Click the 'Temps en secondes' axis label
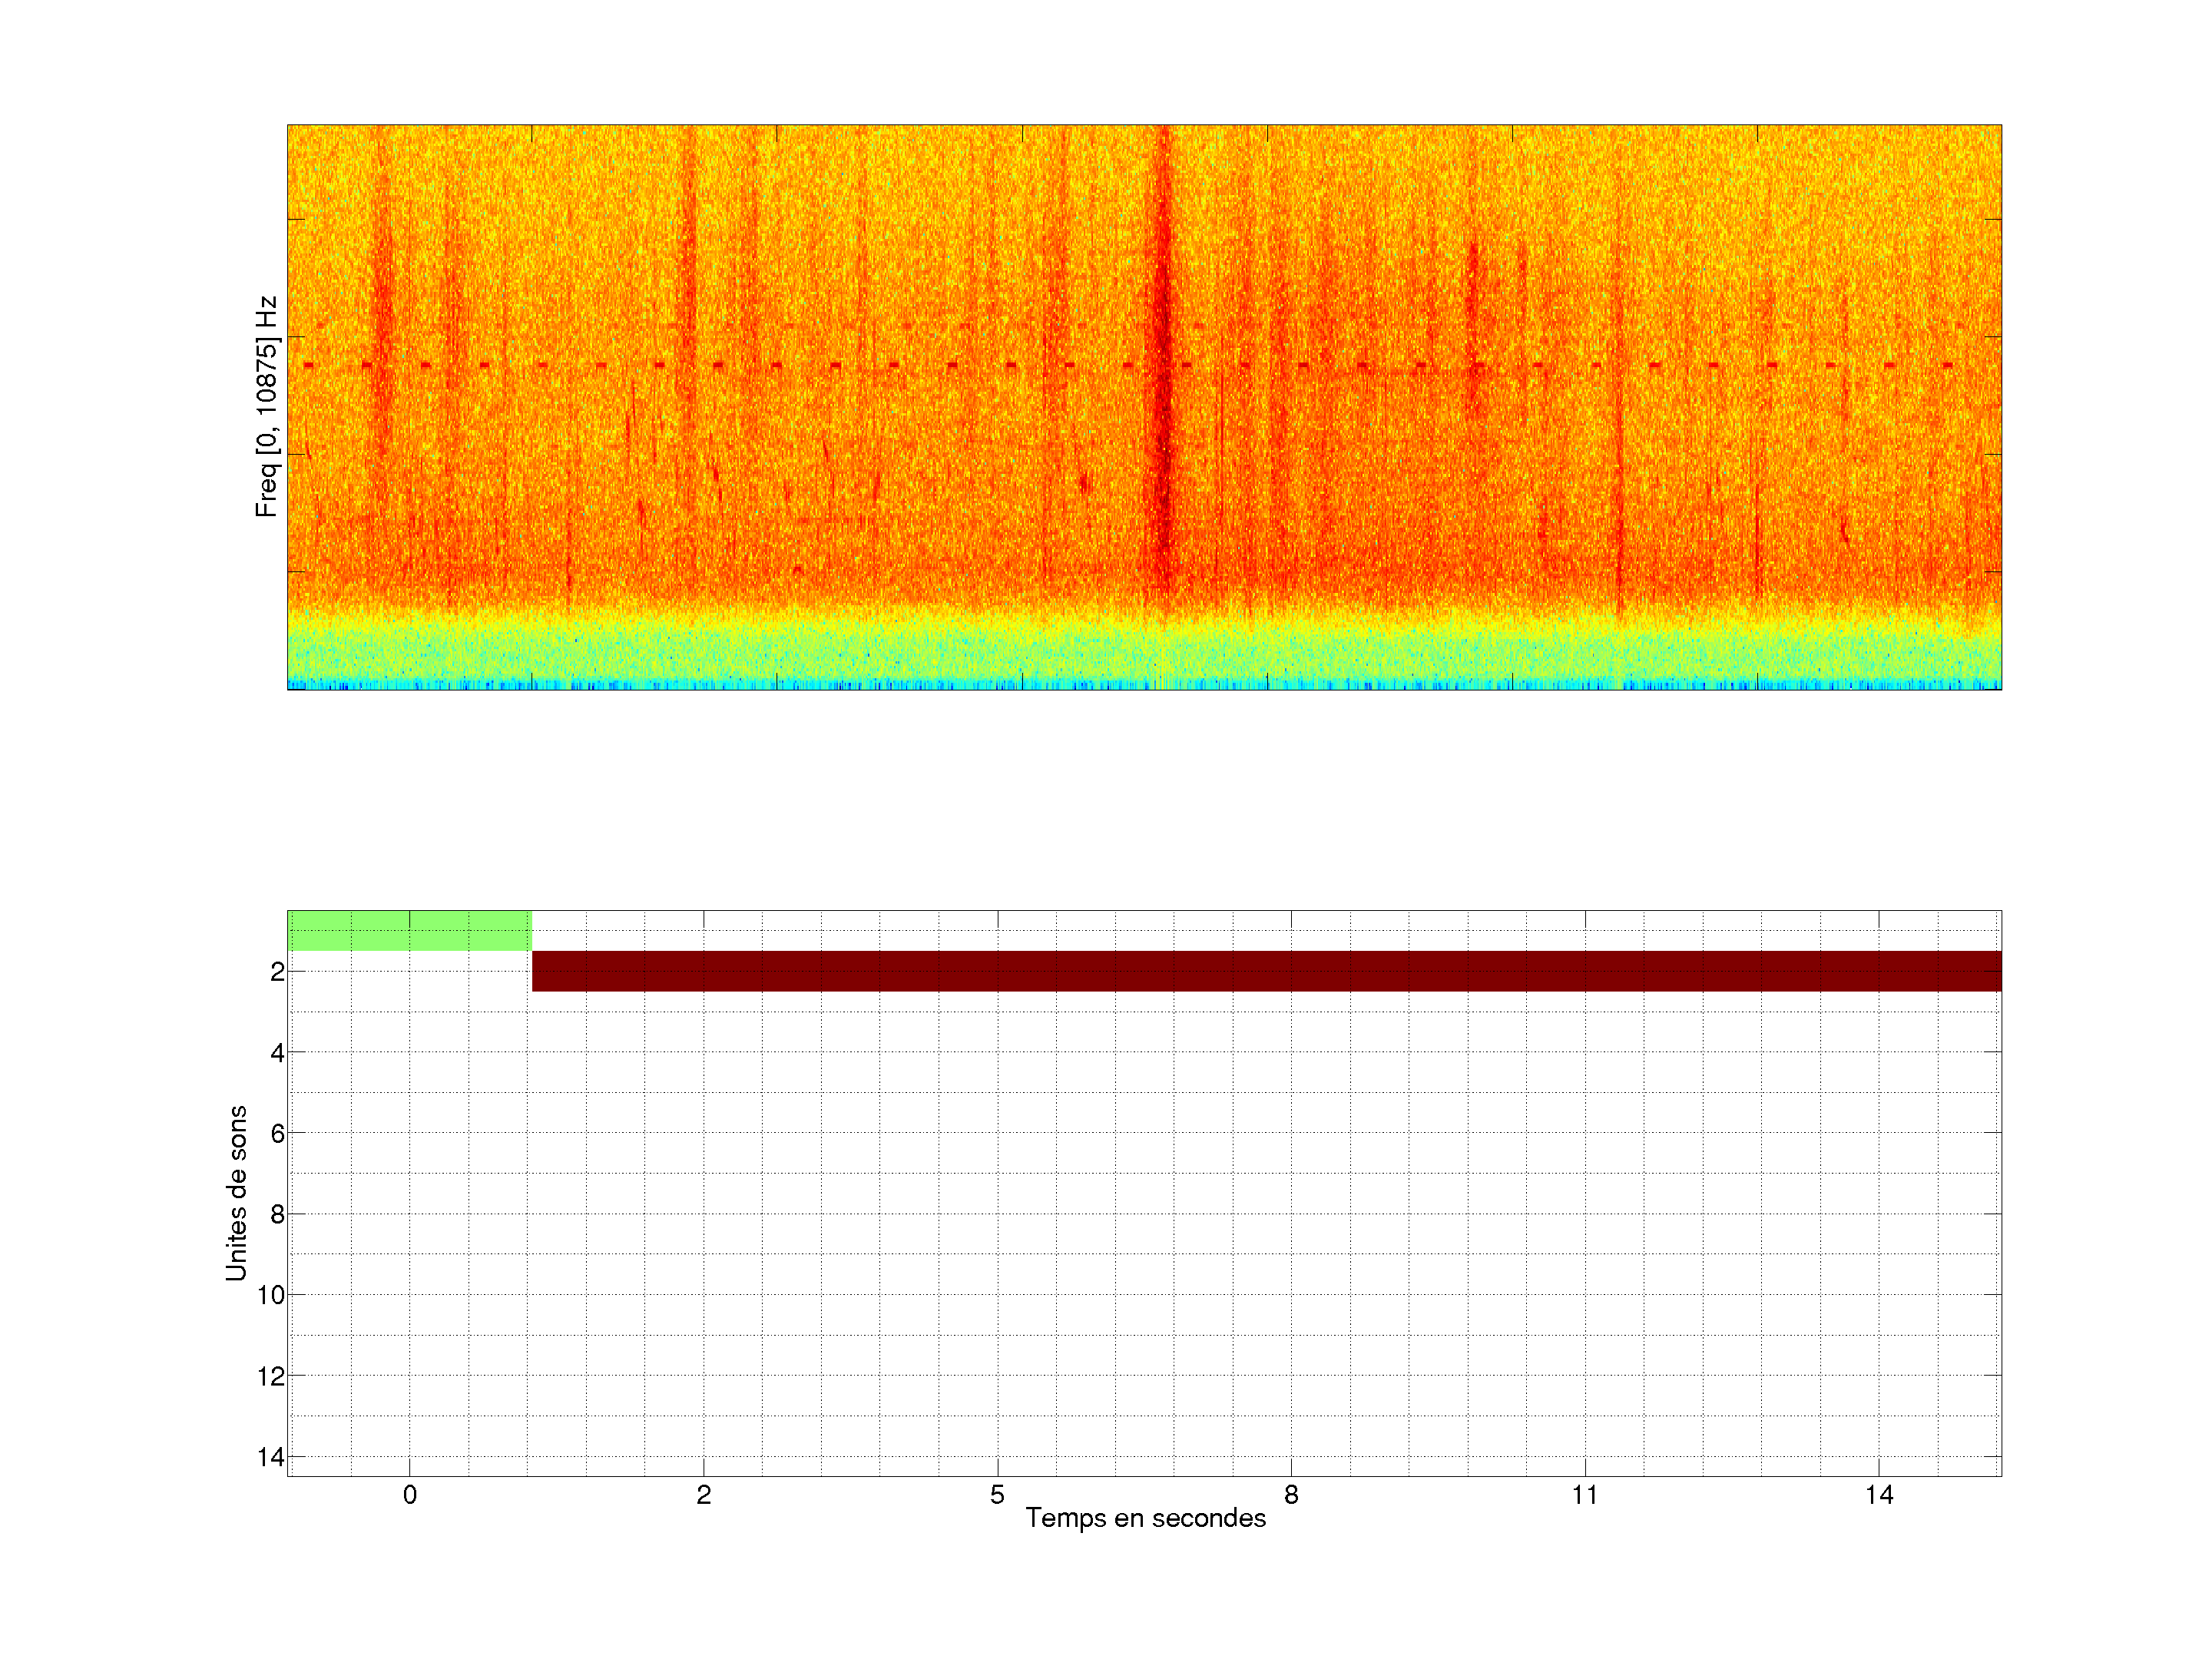2212x1659 pixels. (x=1145, y=1518)
